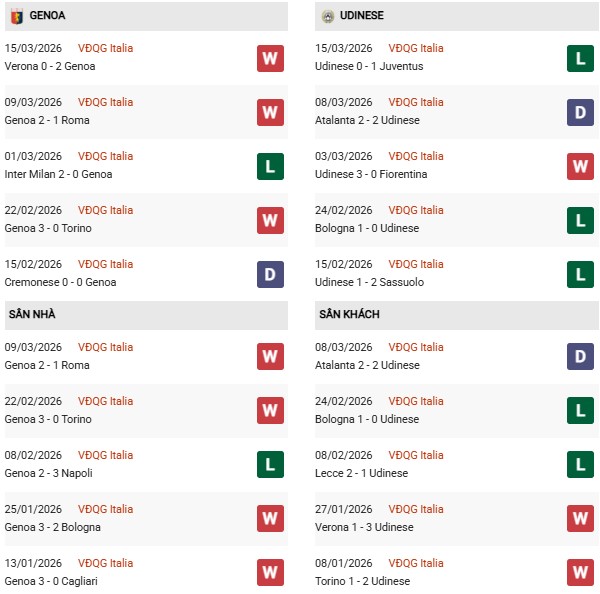Select the SÂN KHÁCH section header
Viewport: 600px width, 594px height.
click(349, 314)
